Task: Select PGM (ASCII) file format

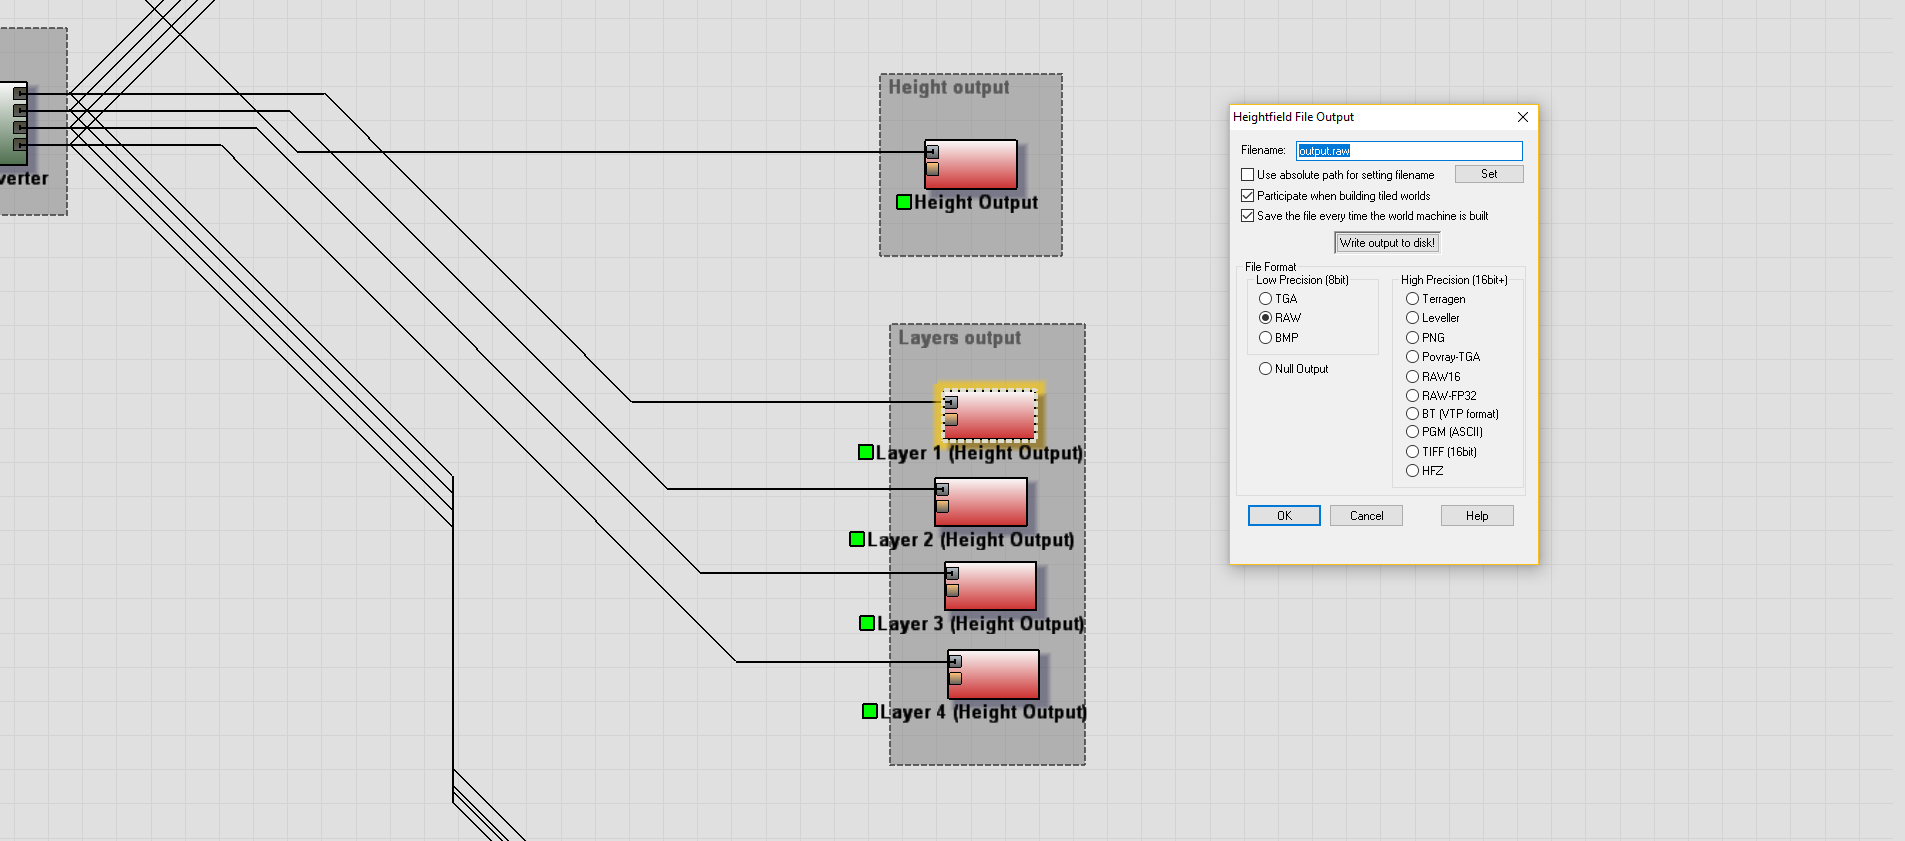Action: pyautogui.click(x=1413, y=432)
